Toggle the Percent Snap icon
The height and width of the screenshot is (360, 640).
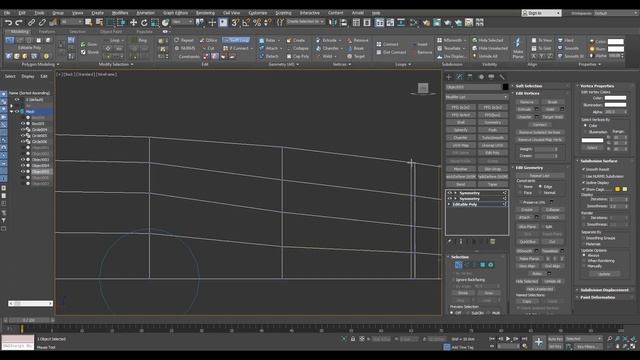(x=257, y=22)
